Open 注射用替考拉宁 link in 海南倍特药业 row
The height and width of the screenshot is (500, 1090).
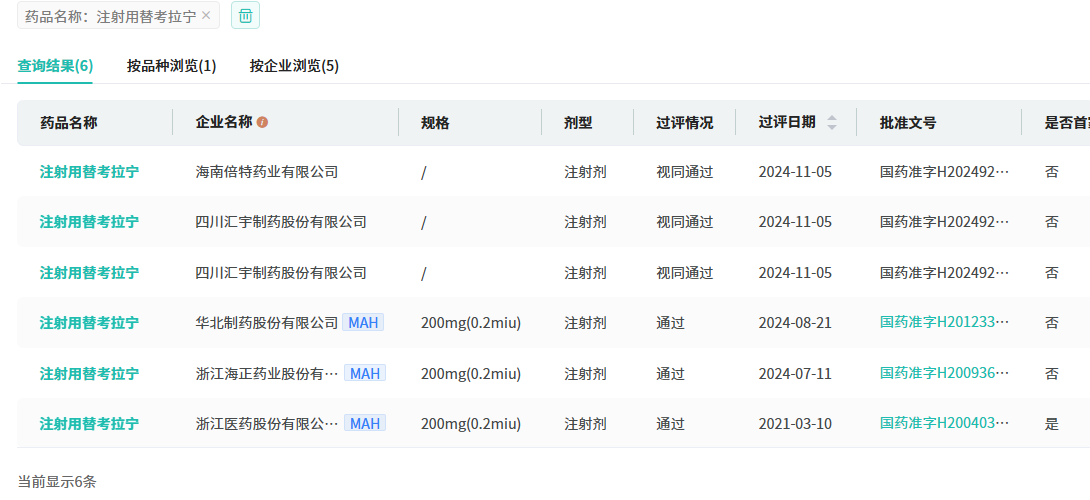(x=89, y=172)
